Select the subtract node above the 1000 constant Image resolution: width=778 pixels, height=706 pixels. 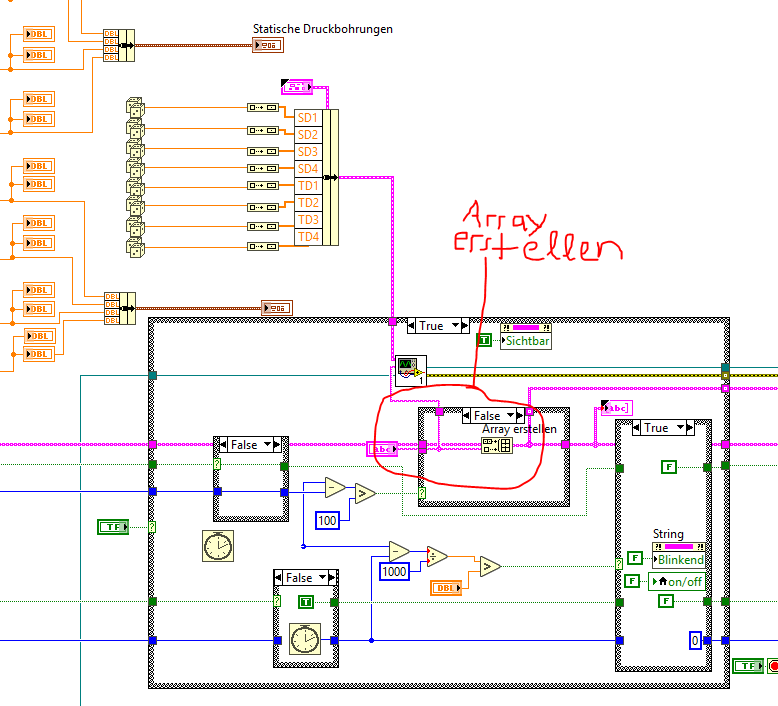click(x=399, y=551)
